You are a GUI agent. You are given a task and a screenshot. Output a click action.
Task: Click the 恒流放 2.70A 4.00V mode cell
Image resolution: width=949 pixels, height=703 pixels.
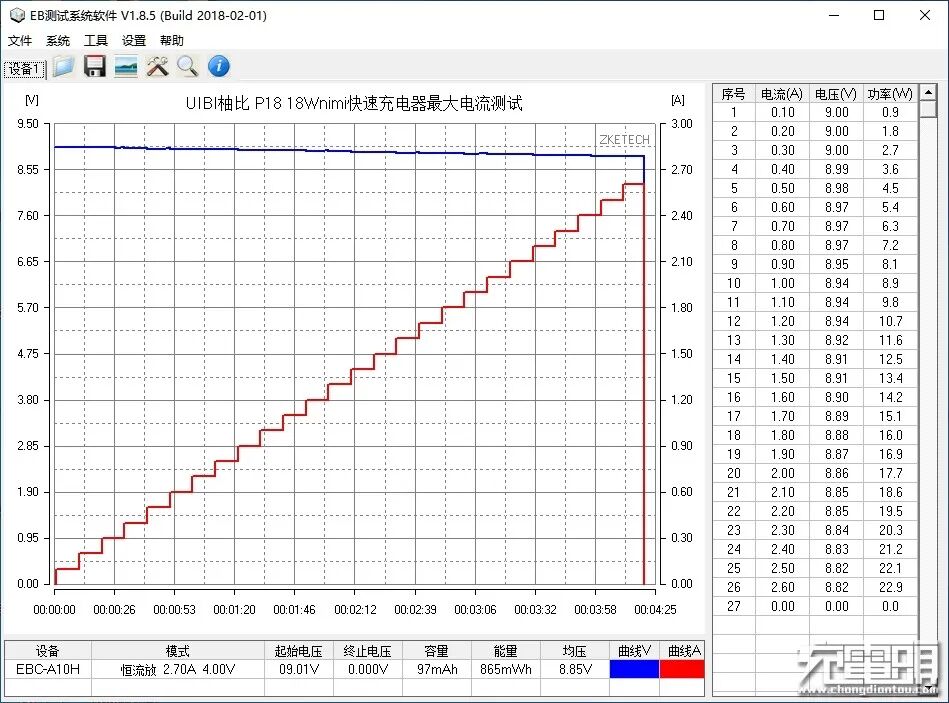point(178,670)
